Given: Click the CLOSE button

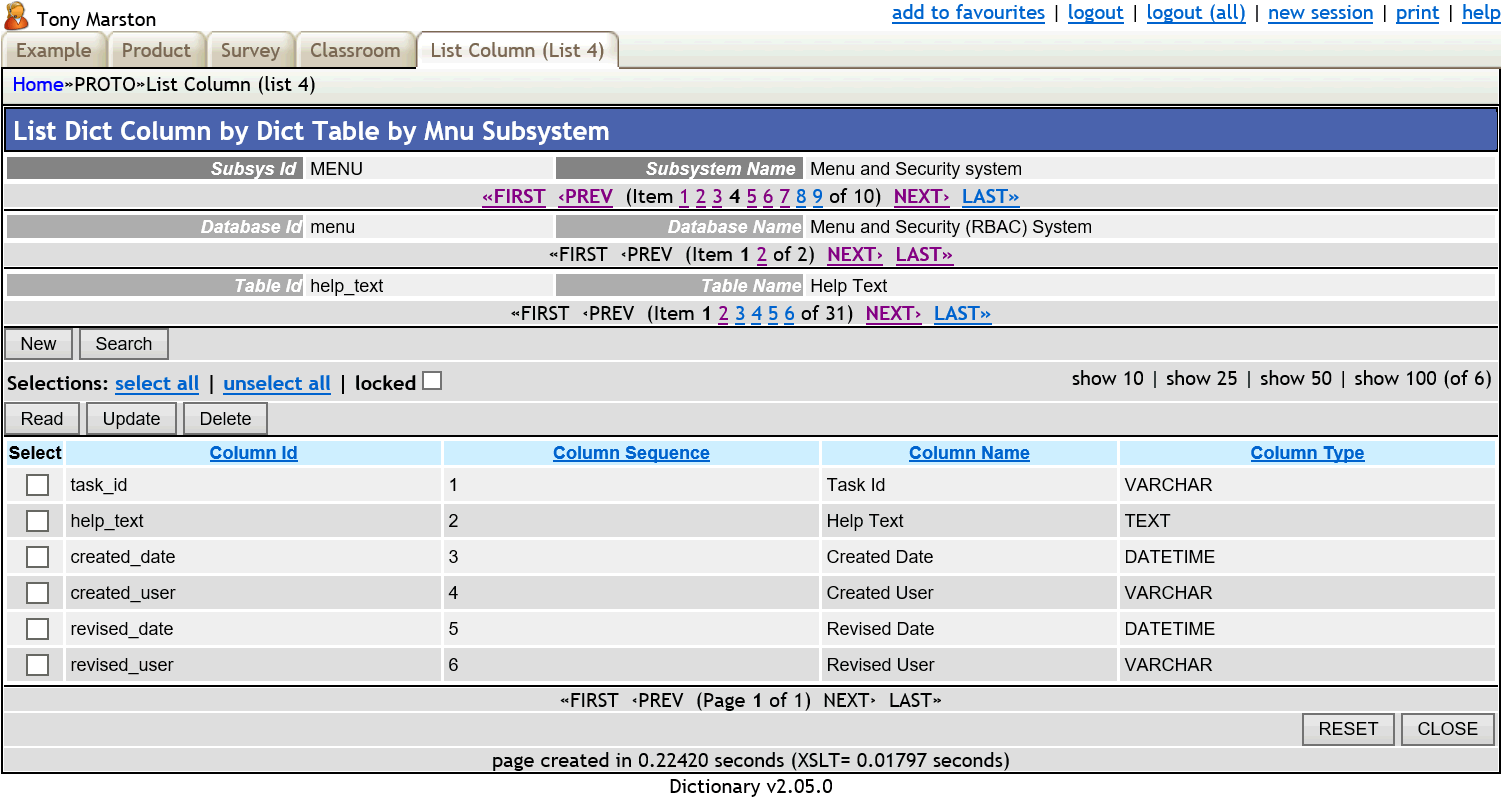Looking at the screenshot, I should coord(1447,729).
